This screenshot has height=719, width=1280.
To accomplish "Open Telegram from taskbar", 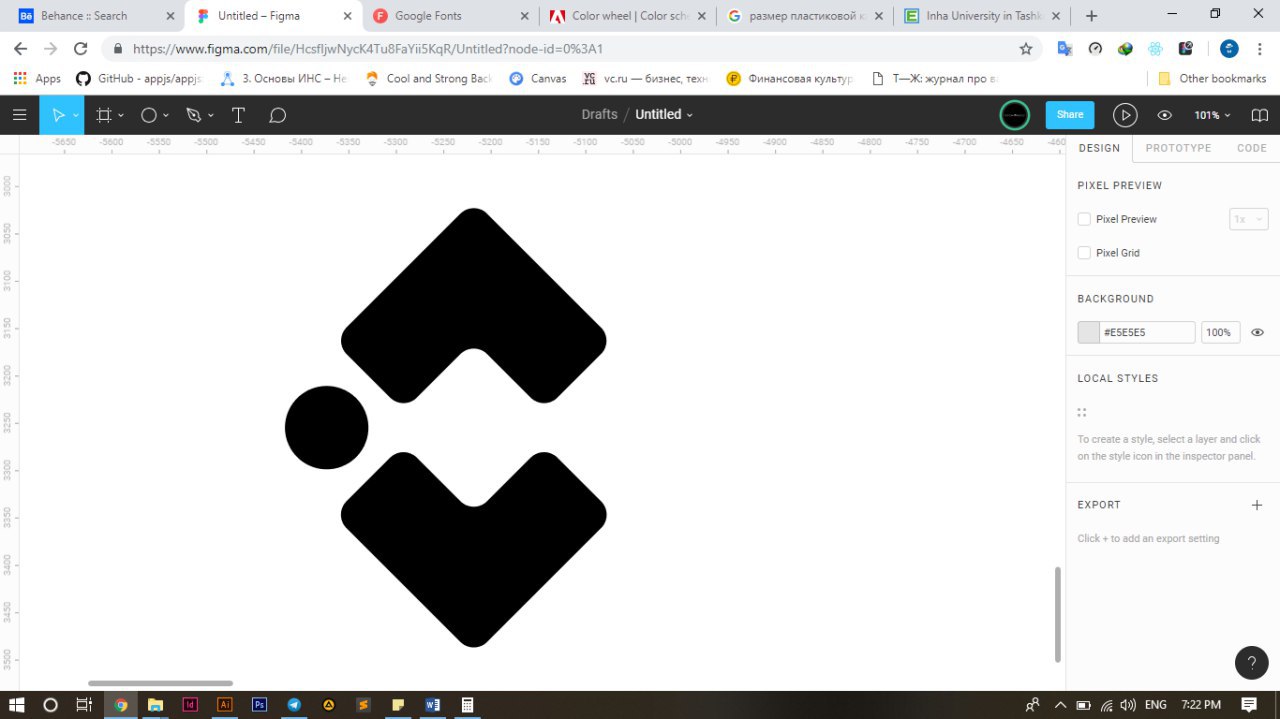I will click(294, 704).
